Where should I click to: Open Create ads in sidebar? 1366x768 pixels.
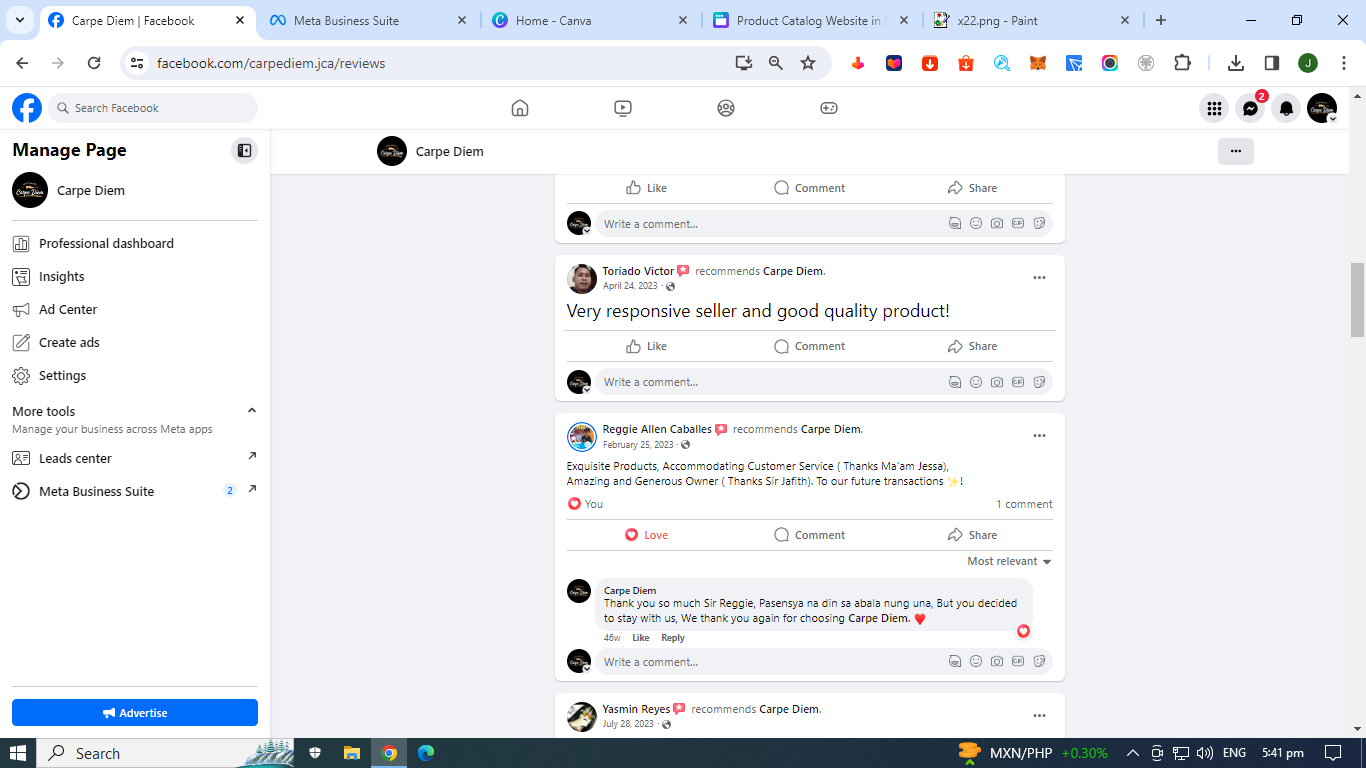(x=134, y=342)
